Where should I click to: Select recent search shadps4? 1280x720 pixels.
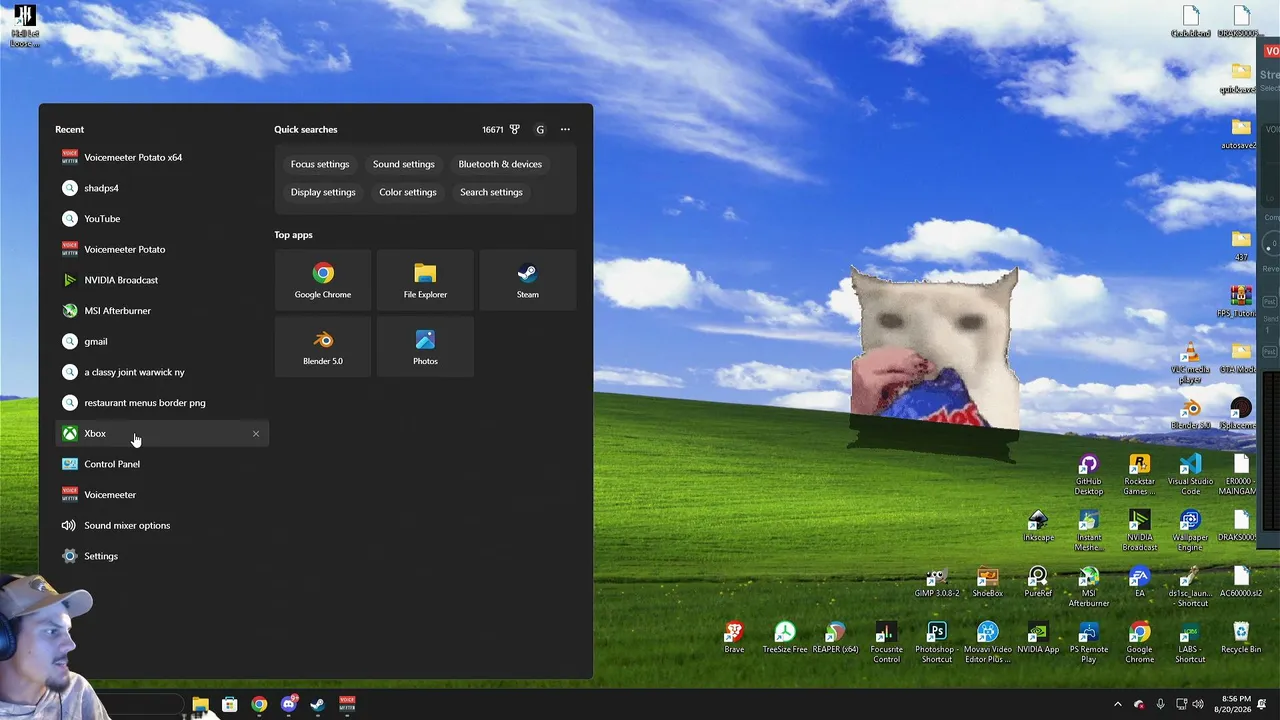click(162, 188)
